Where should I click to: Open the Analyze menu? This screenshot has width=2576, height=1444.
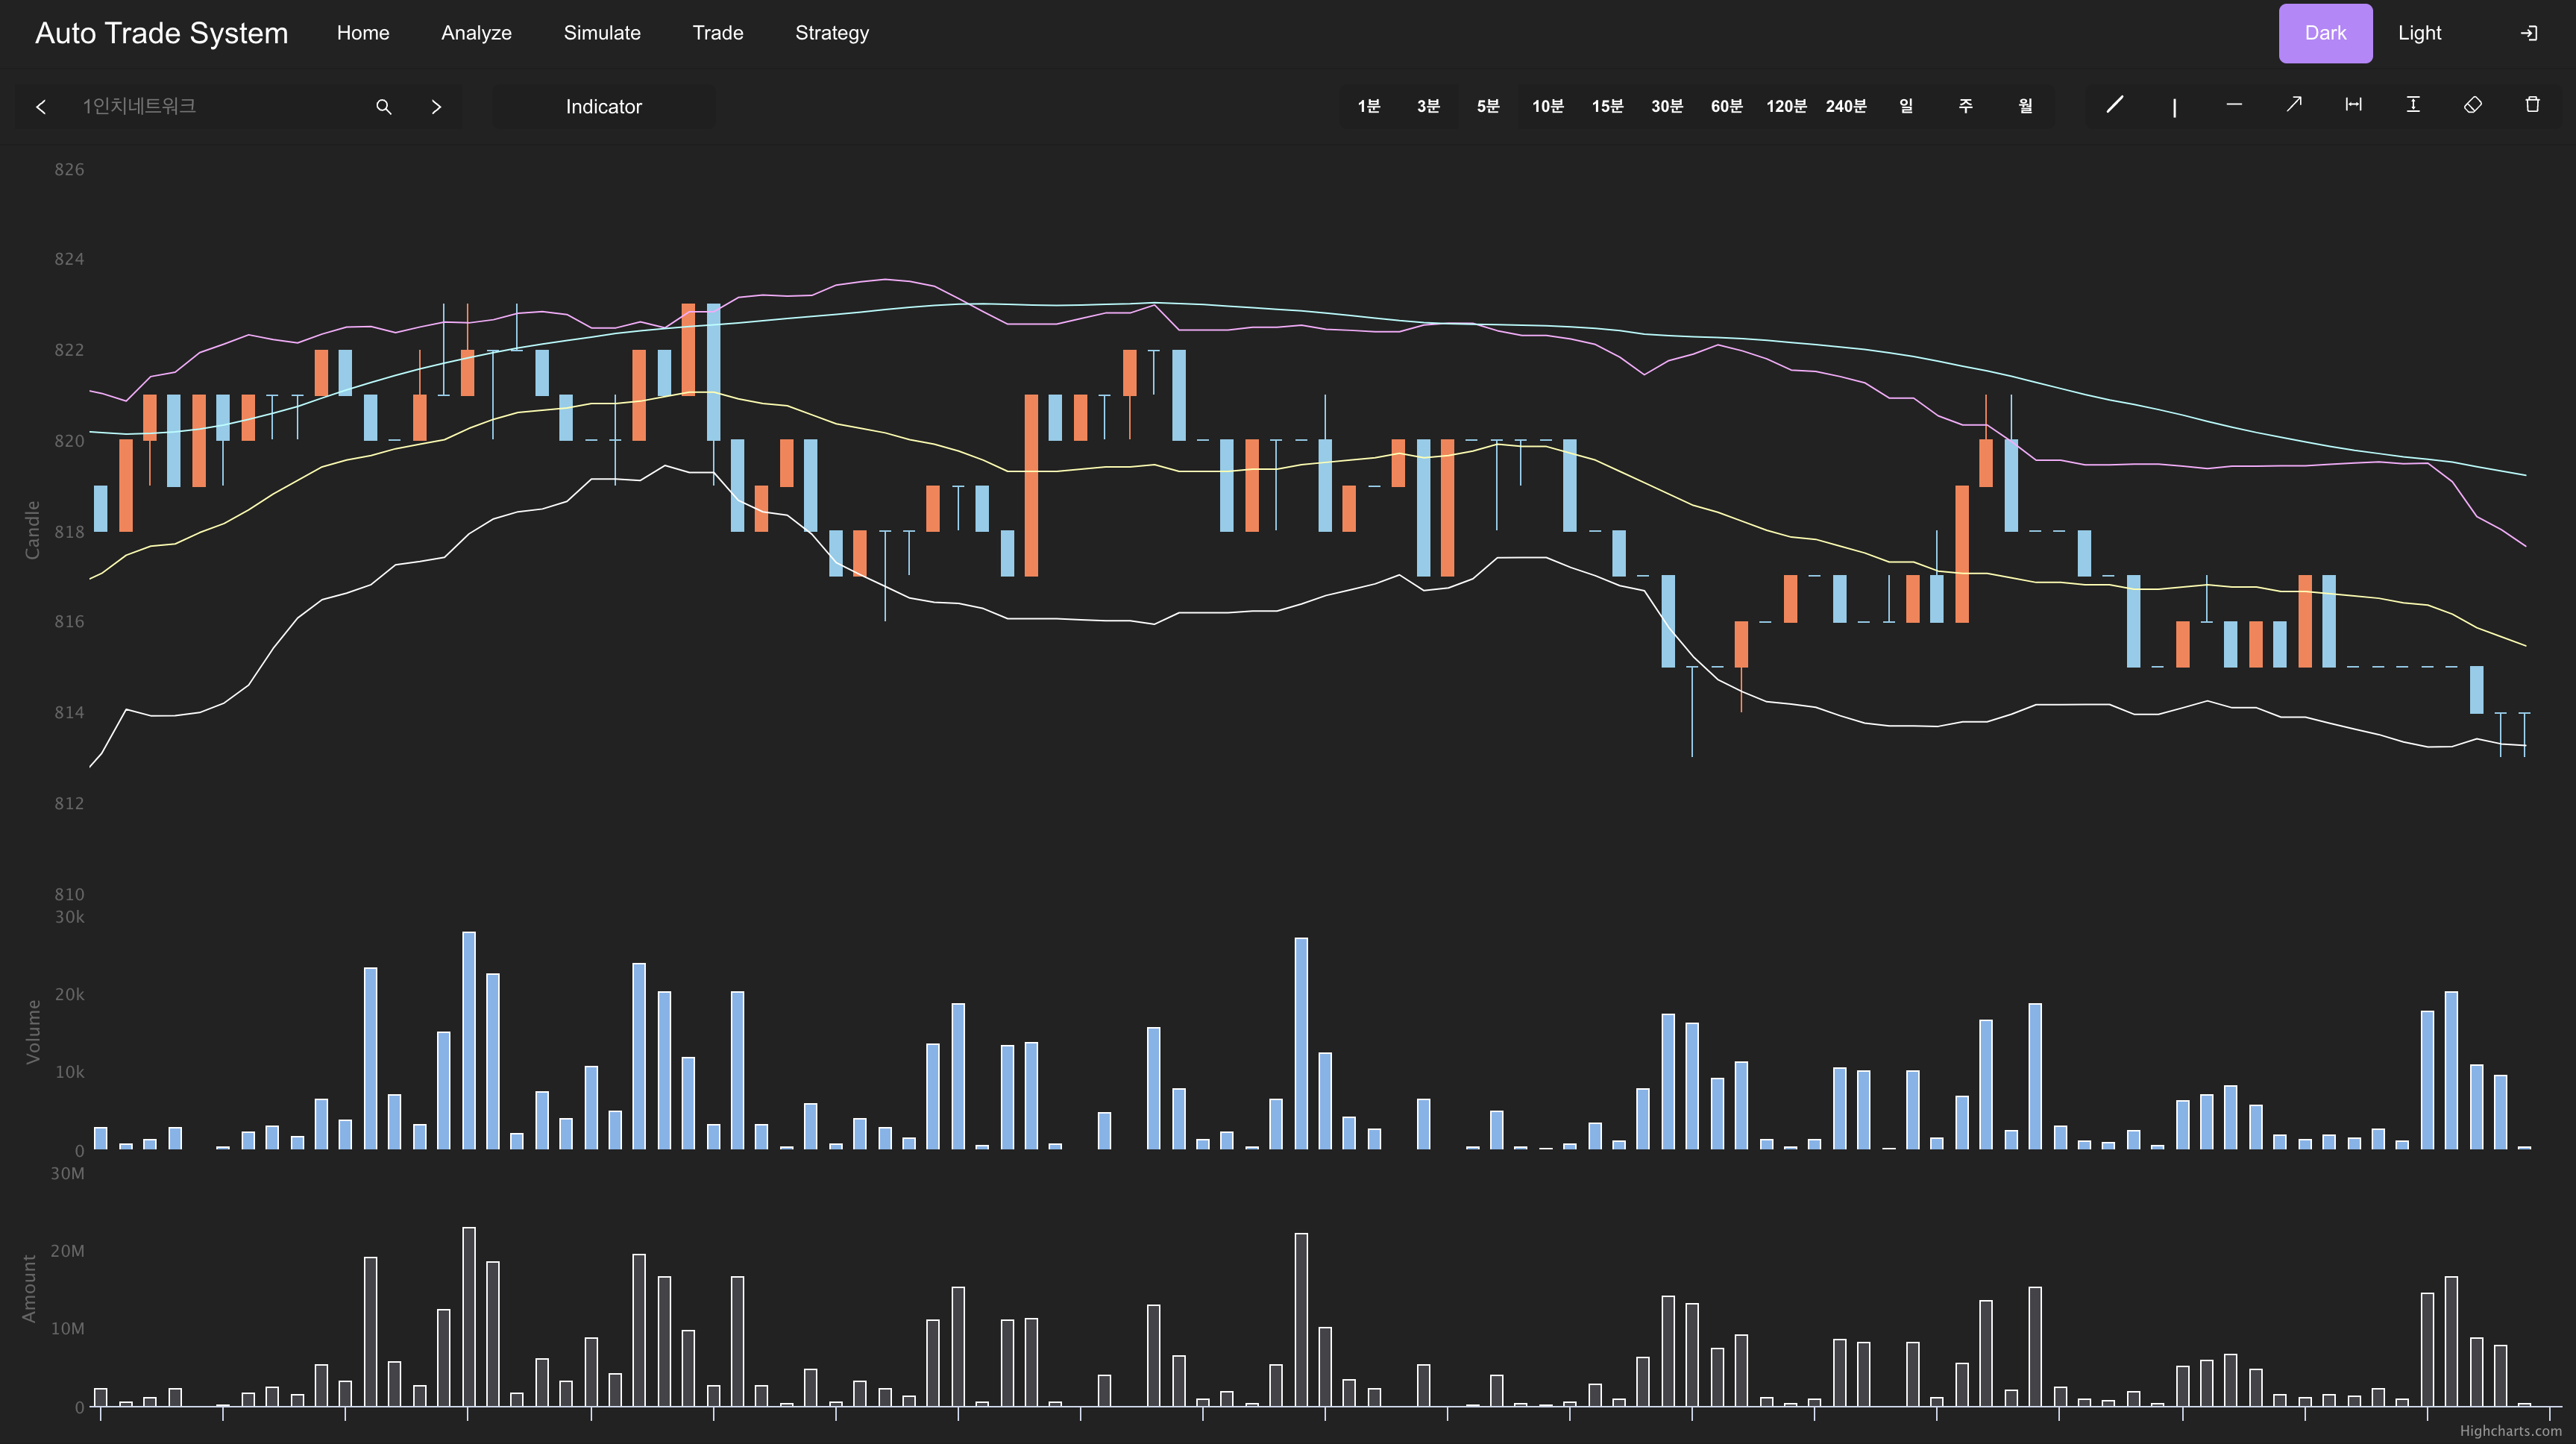pyautogui.click(x=476, y=33)
